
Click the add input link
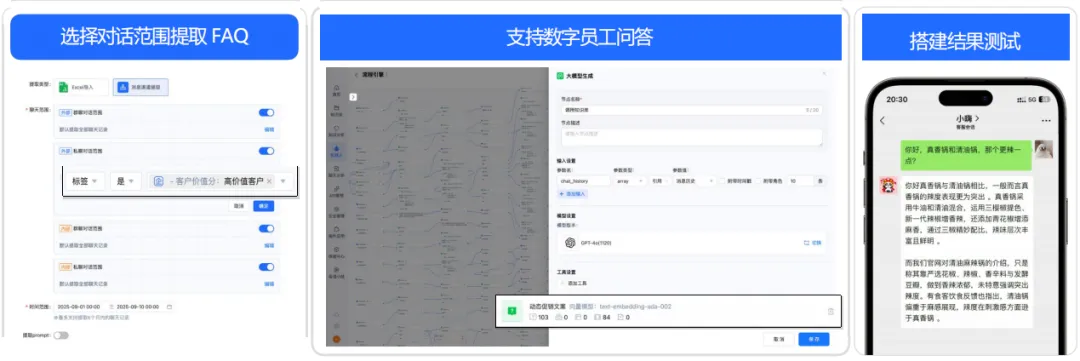coord(574,194)
